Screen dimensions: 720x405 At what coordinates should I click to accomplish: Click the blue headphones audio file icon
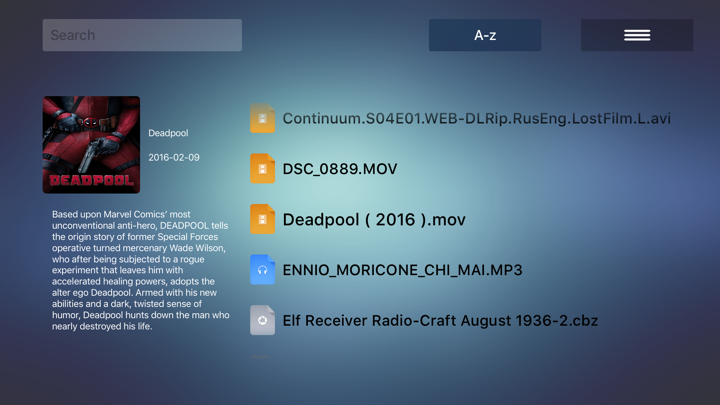point(262,270)
